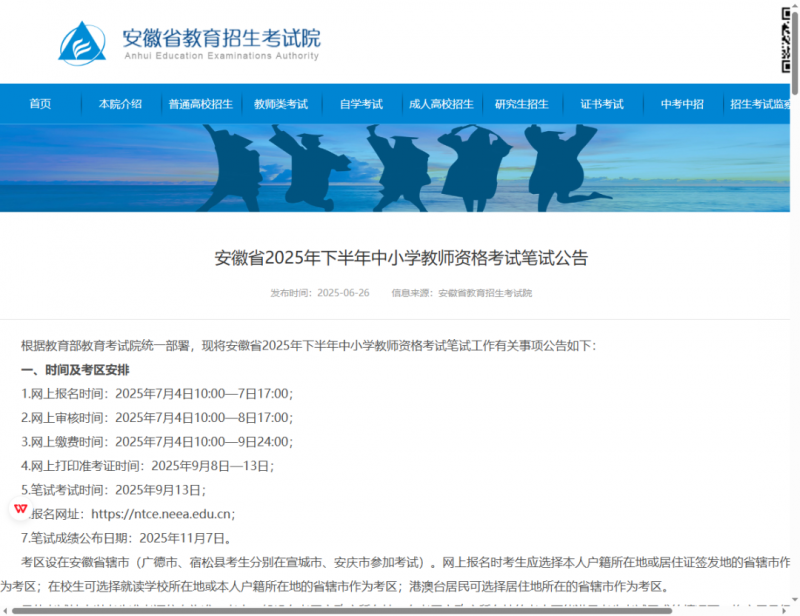Image resolution: width=800 pixels, height=616 pixels.
Task: Click the QR code at top right
Action: coord(789,40)
